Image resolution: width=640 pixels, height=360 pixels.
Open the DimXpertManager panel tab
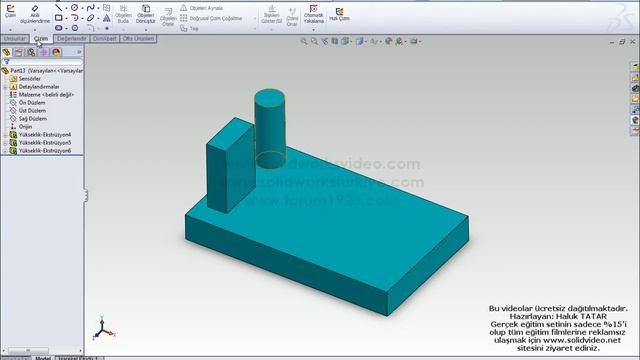[44, 52]
